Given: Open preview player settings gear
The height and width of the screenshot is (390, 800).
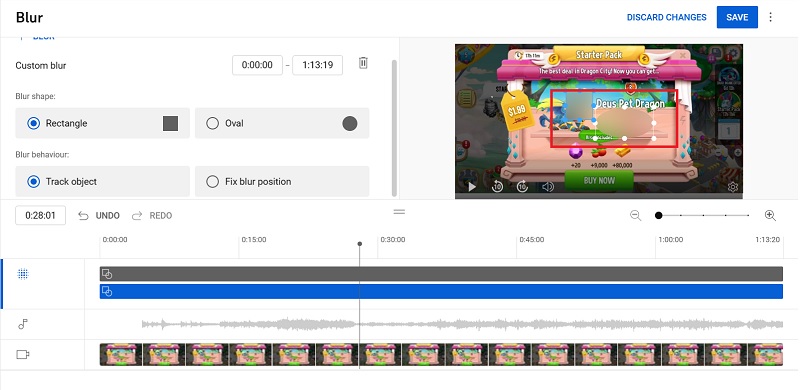Looking at the screenshot, I should (x=733, y=187).
